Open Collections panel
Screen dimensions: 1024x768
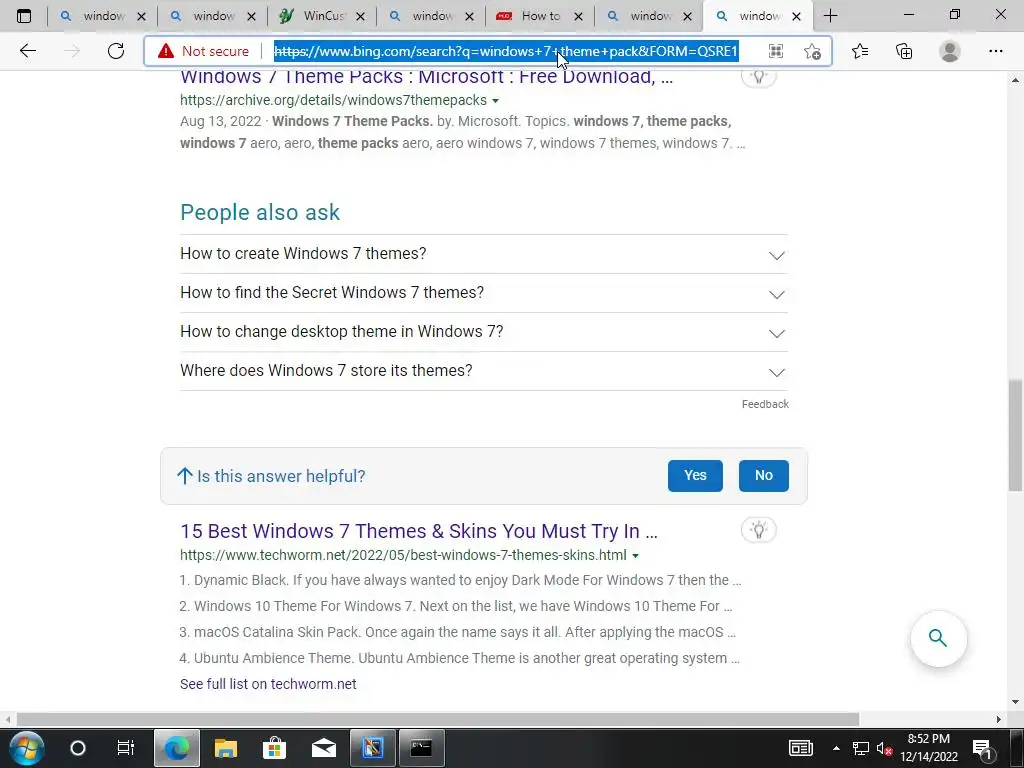(904, 51)
